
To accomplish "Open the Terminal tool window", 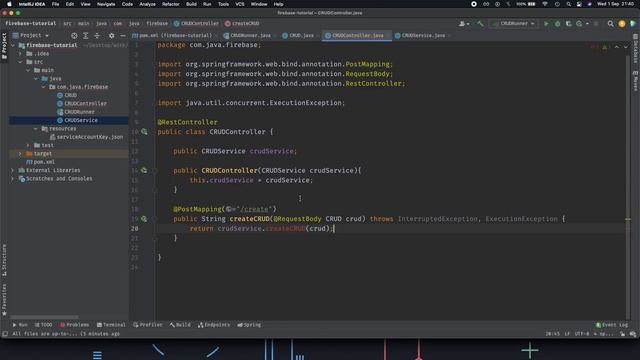I will pos(111,325).
